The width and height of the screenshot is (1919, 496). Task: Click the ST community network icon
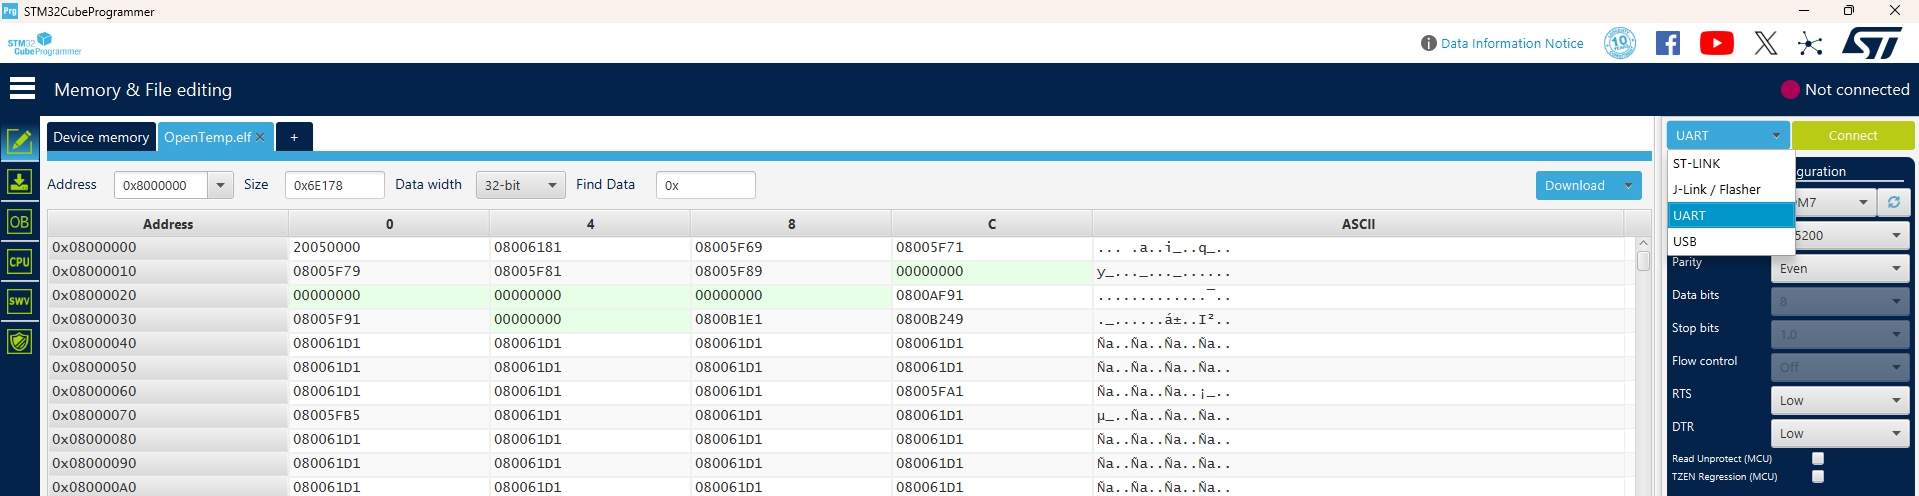[1810, 43]
